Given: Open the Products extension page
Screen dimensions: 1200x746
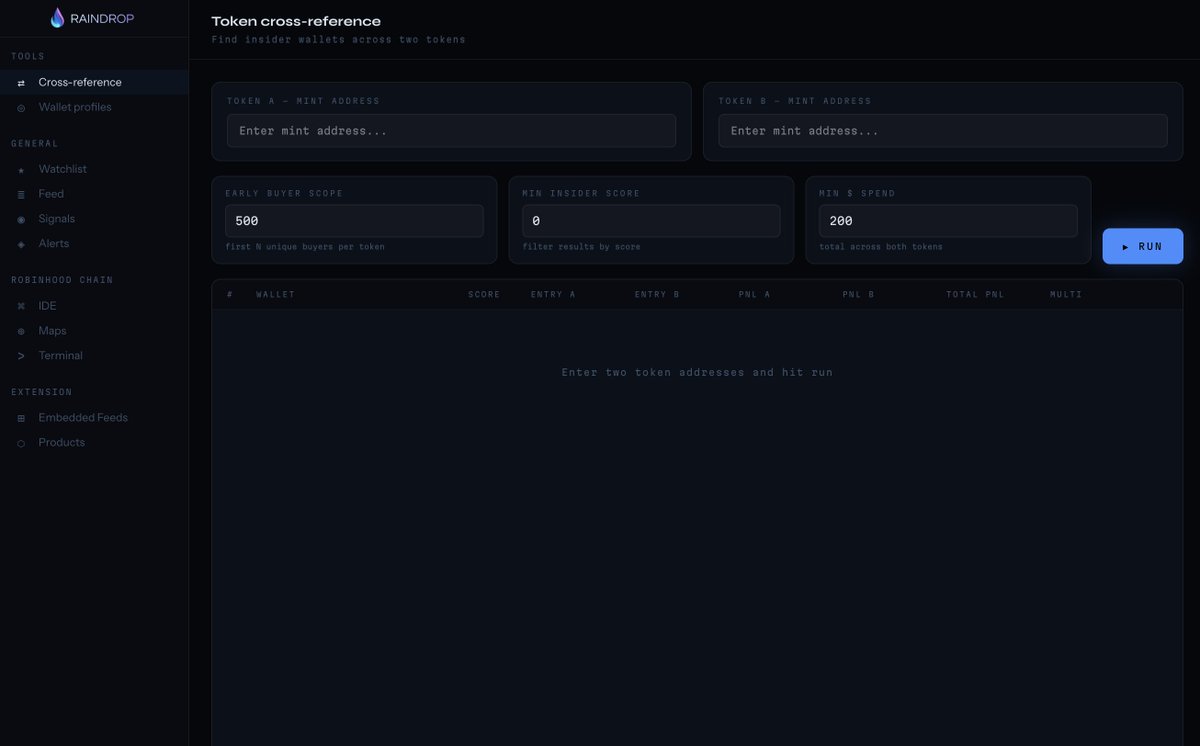Looking at the screenshot, I should [94, 442].
